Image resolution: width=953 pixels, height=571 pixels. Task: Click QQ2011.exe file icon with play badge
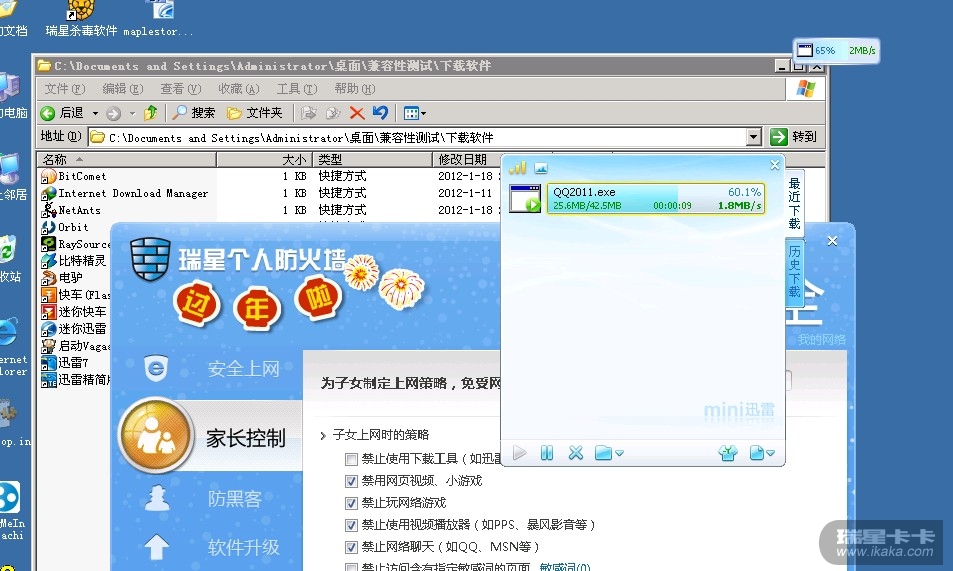pos(525,199)
